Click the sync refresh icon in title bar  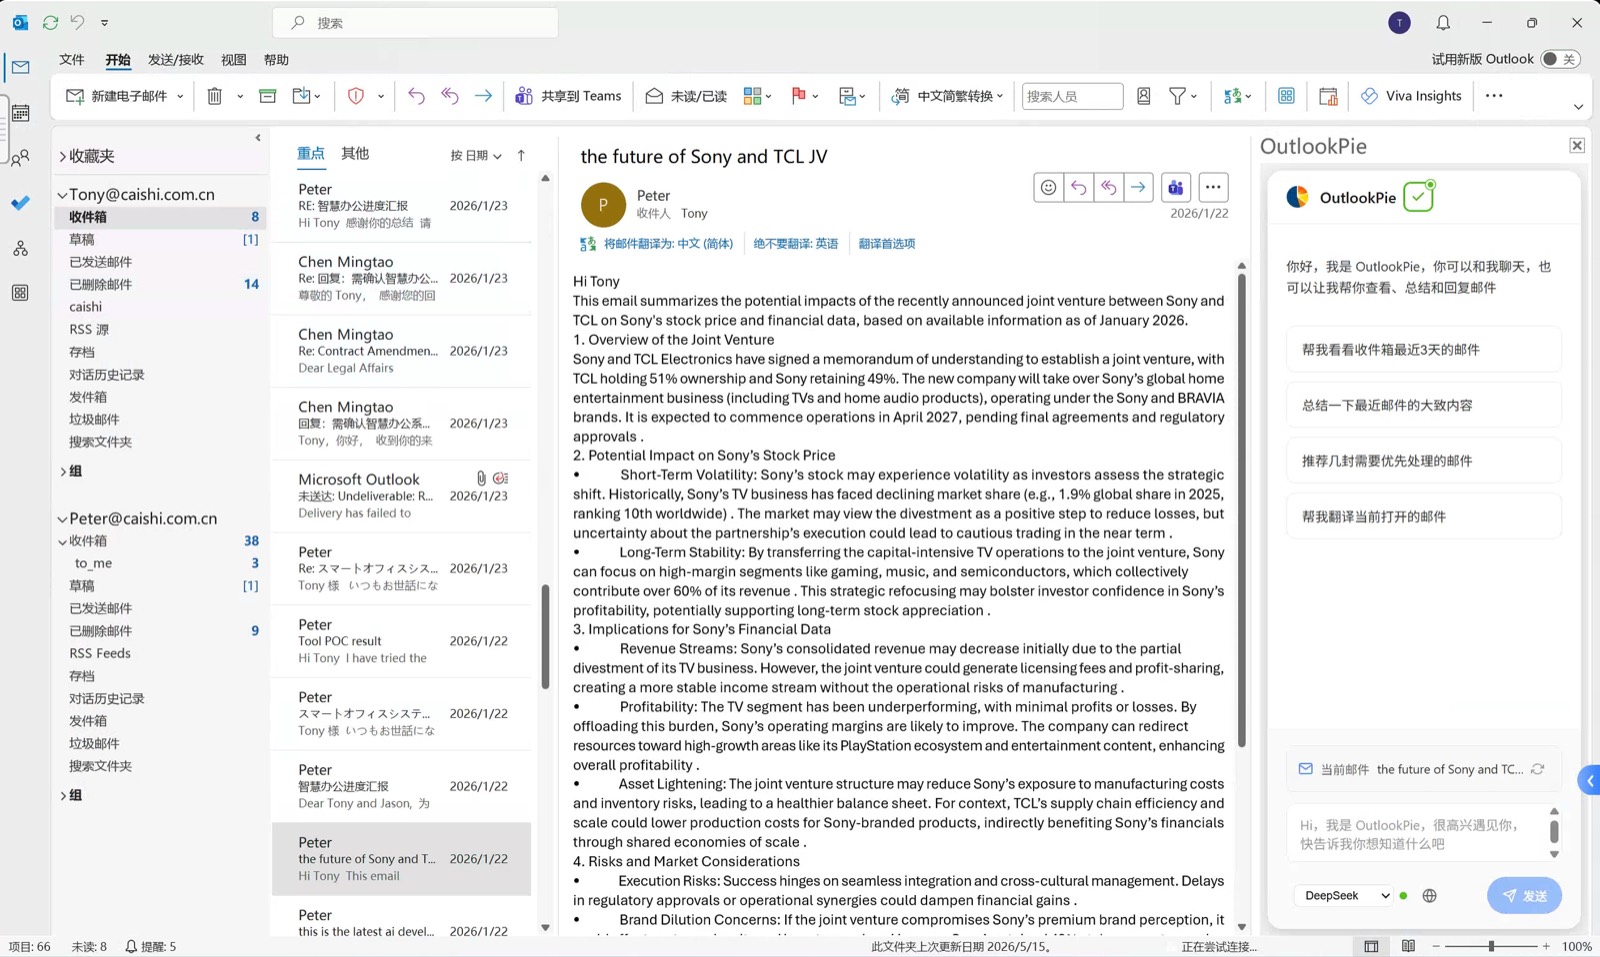[x=50, y=22]
